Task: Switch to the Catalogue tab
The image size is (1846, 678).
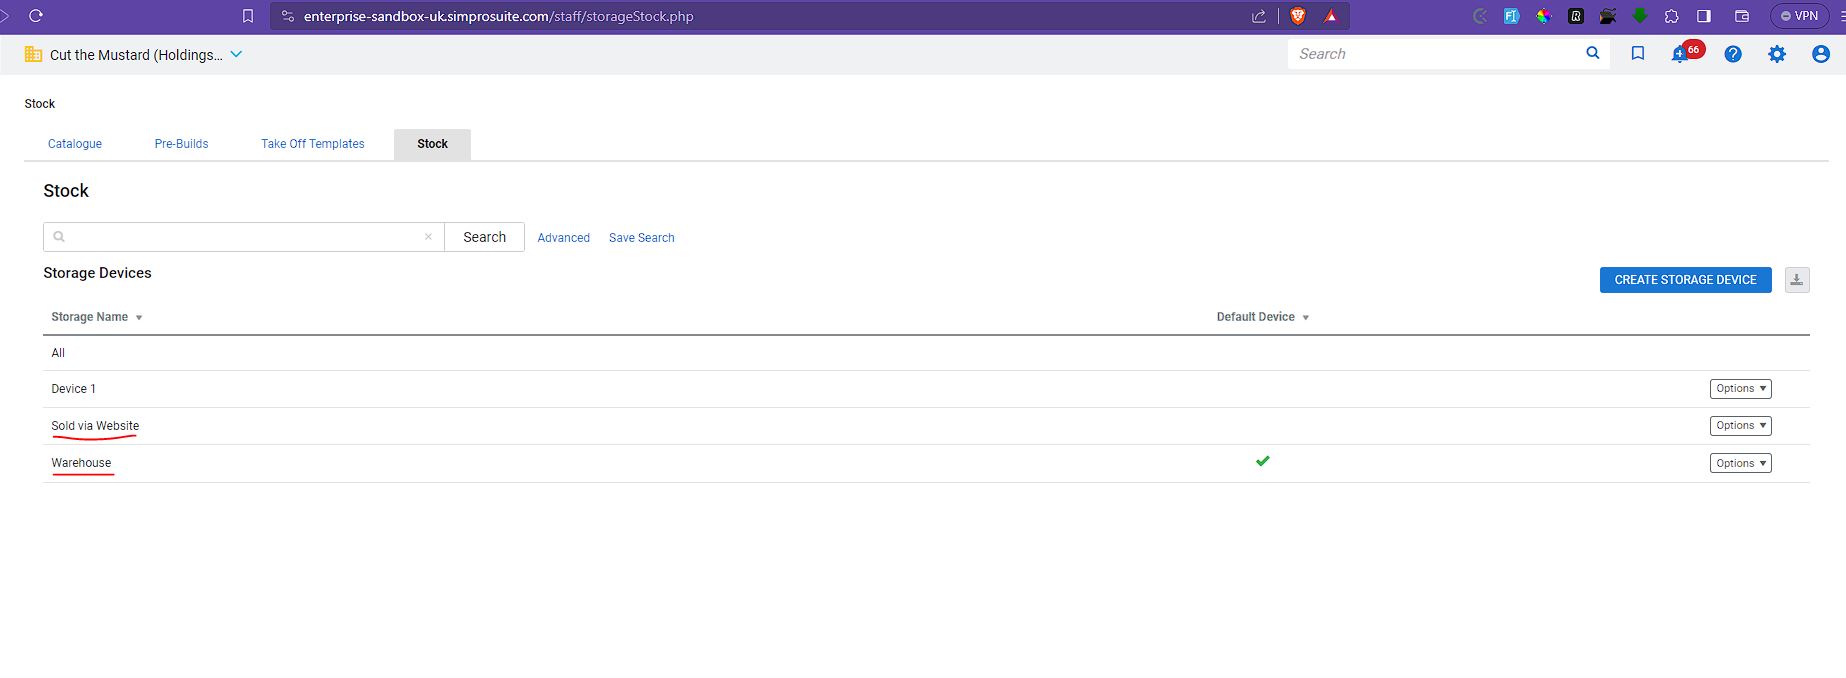Action: click(75, 144)
